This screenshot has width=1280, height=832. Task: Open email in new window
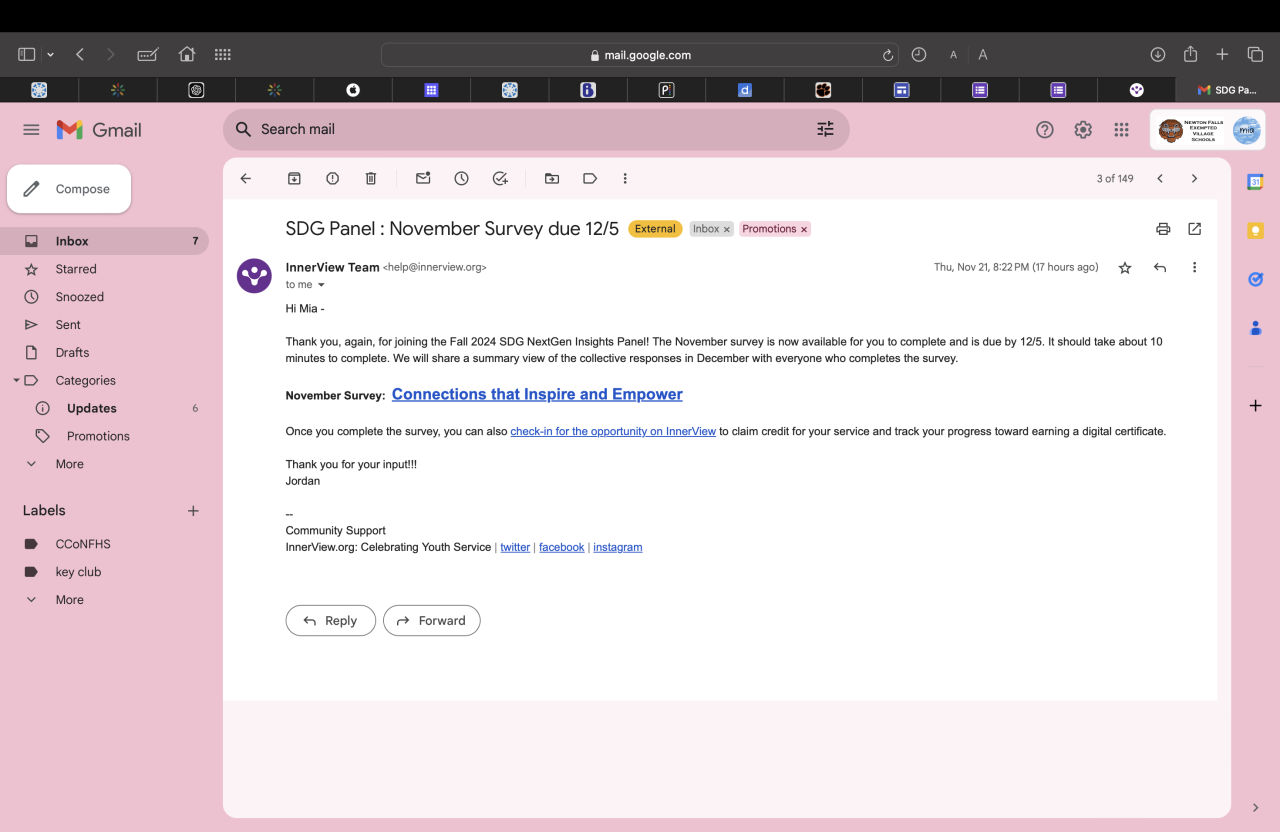pos(1195,229)
